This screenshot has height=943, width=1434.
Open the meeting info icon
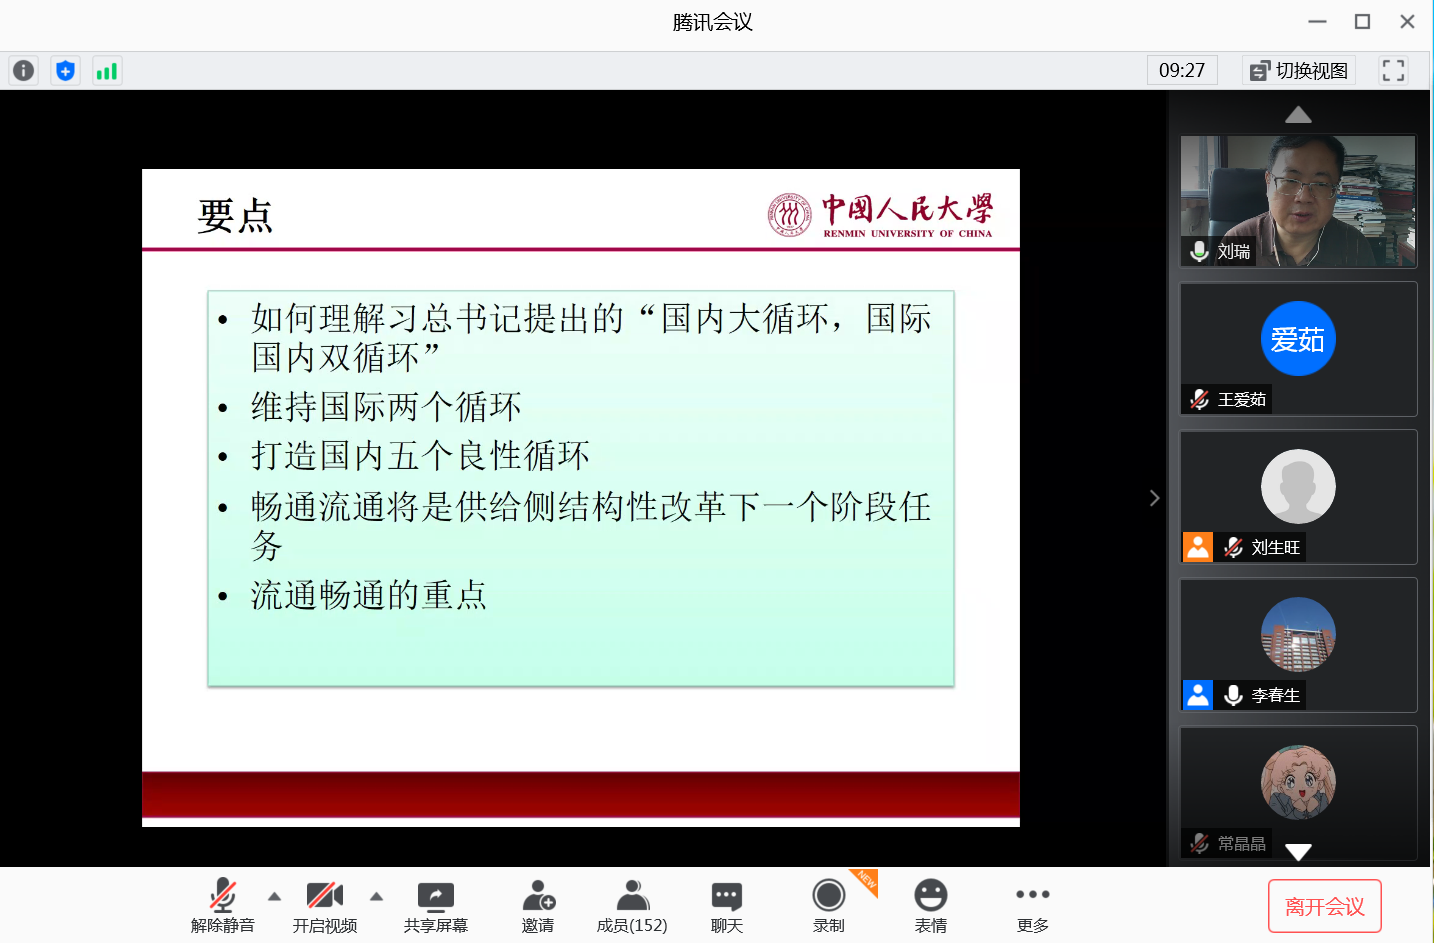tap(23, 71)
